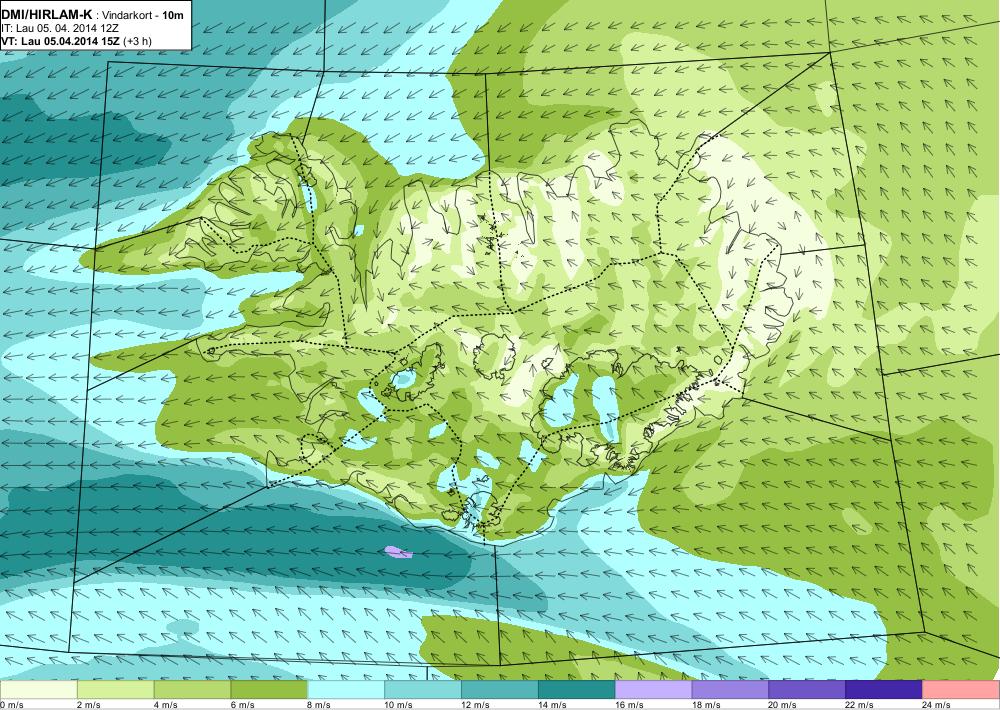Click the 'IT: Lau 05. 04. 2014 12Z' line
Screen dimensions: 1000x710
pyautogui.click(x=60, y=28)
